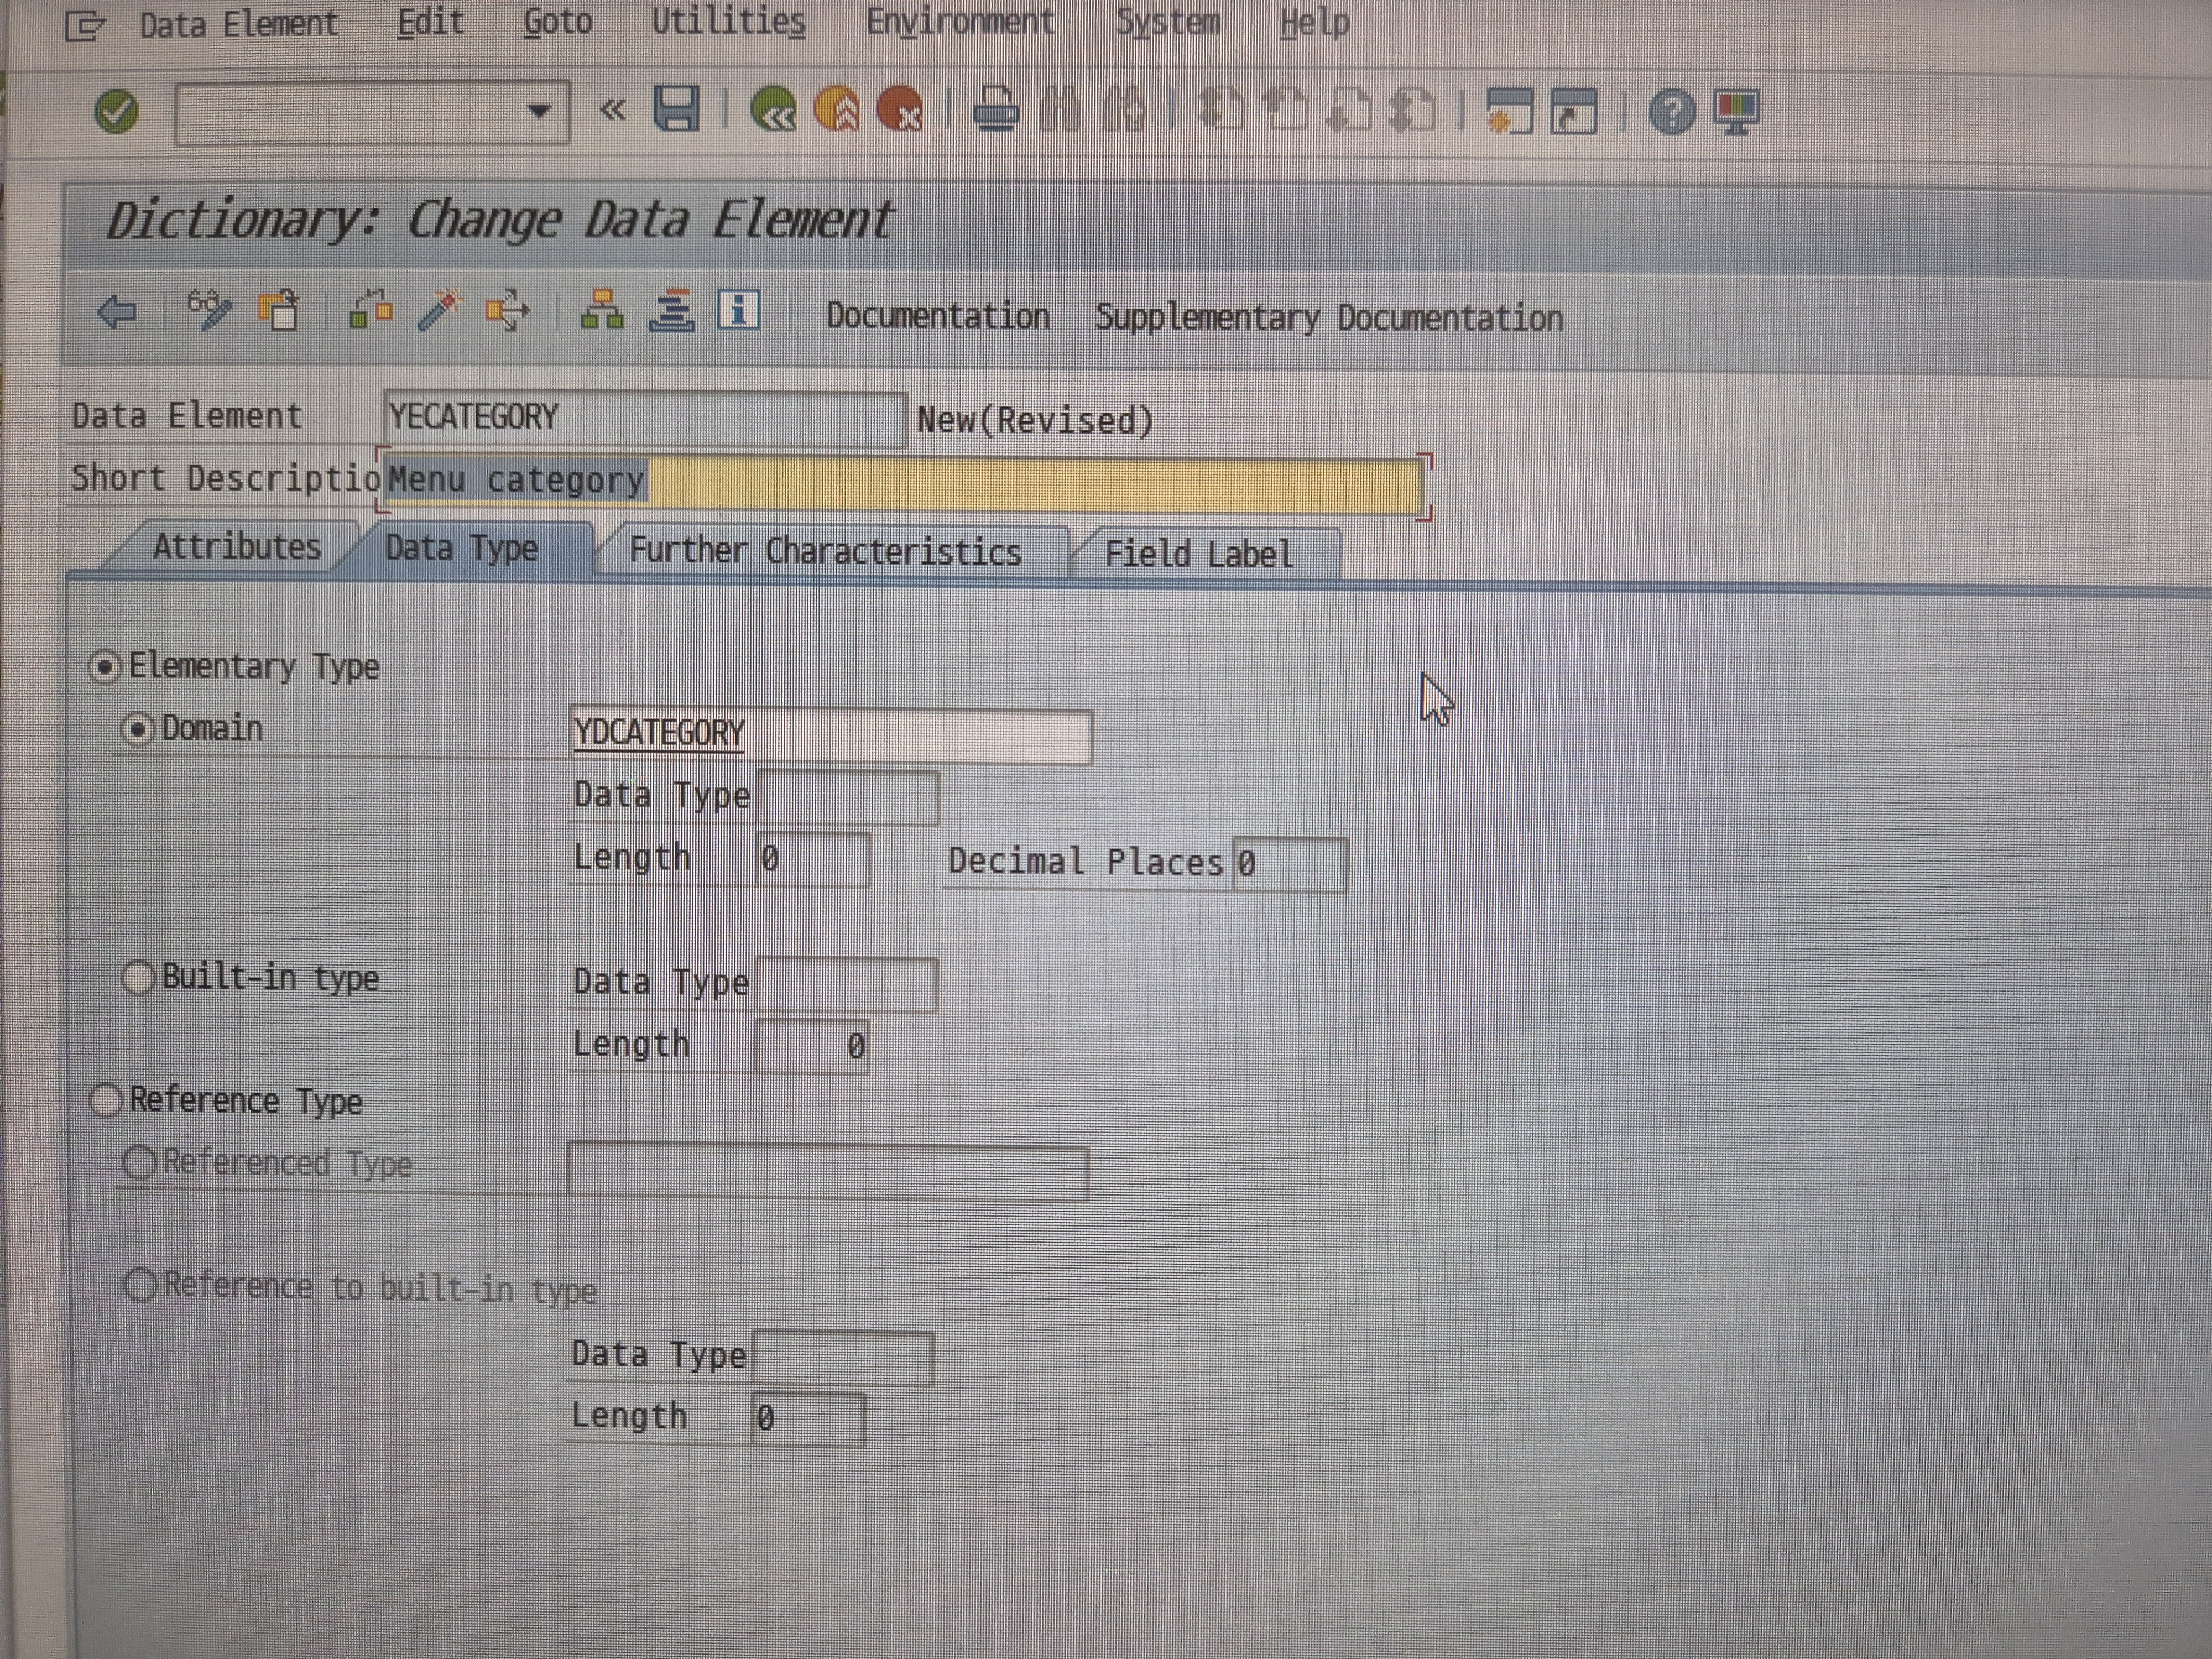Switch to the Further Characteristics tab
Image resolution: width=2212 pixels, height=1659 pixels.
pos(826,551)
